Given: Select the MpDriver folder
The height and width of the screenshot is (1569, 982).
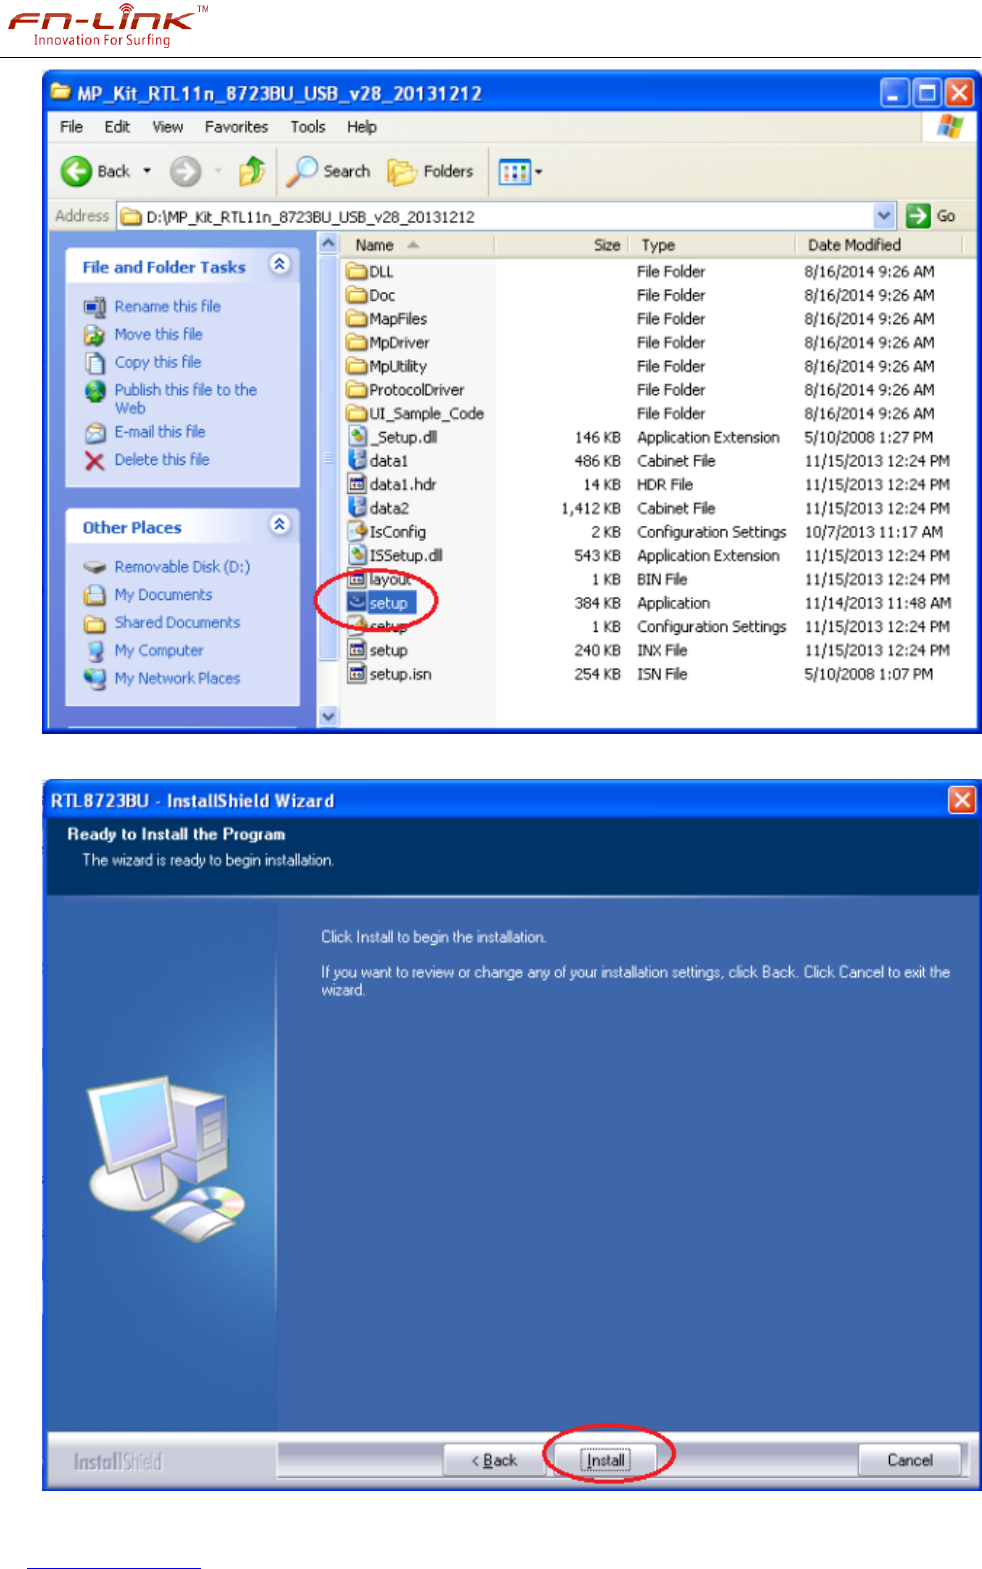Looking at the screenshot, I should 388,342.
